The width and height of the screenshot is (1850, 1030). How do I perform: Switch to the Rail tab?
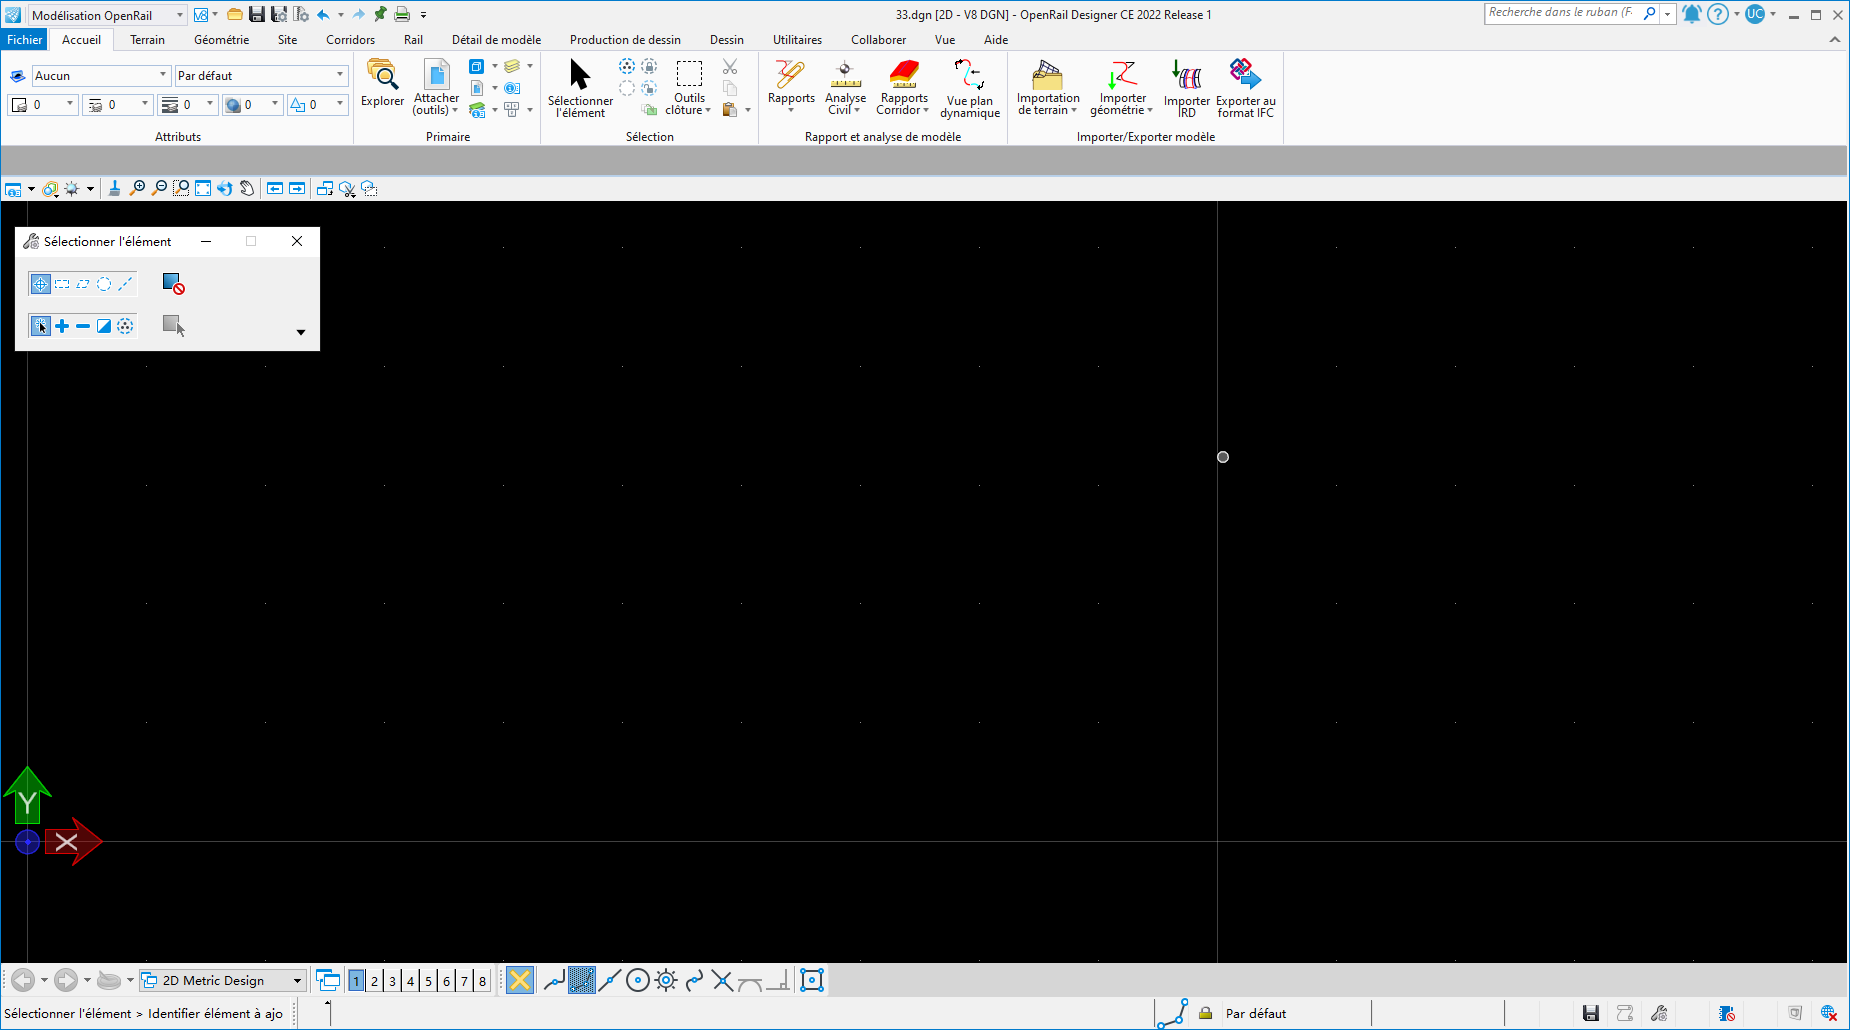coord(413,40)
